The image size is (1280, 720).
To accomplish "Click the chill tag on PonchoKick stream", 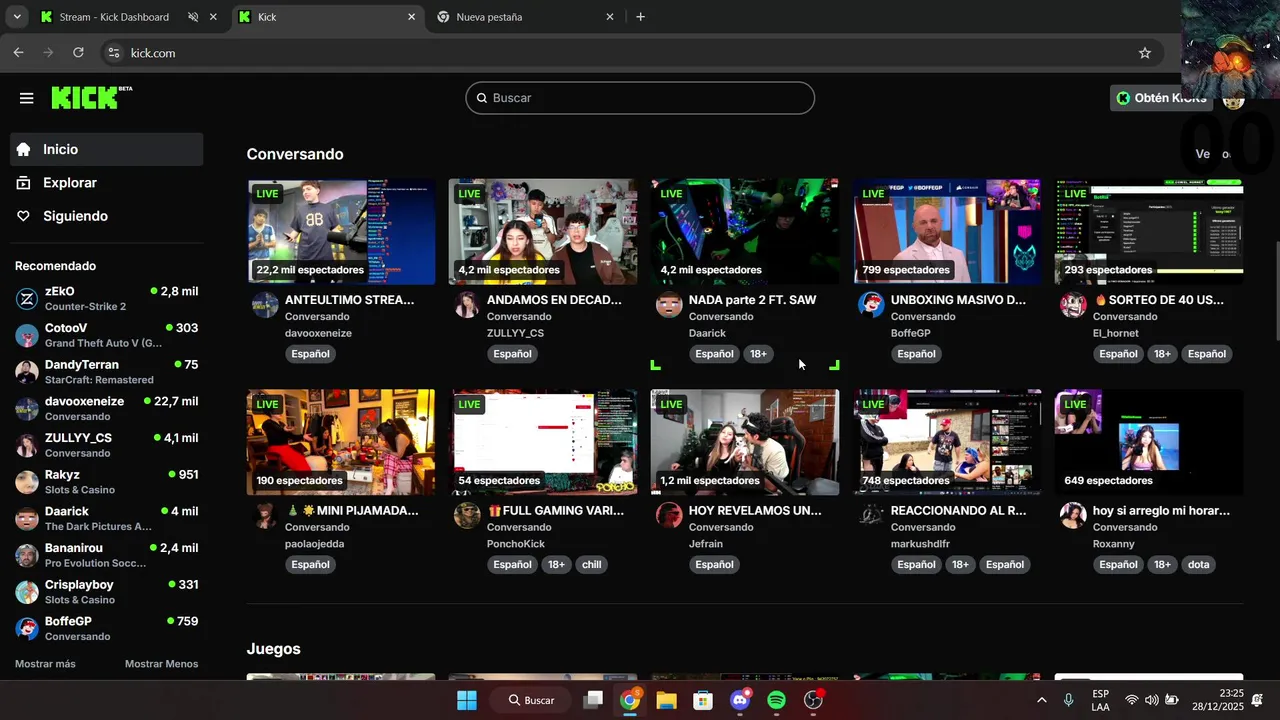I will (x=592, y=564).
